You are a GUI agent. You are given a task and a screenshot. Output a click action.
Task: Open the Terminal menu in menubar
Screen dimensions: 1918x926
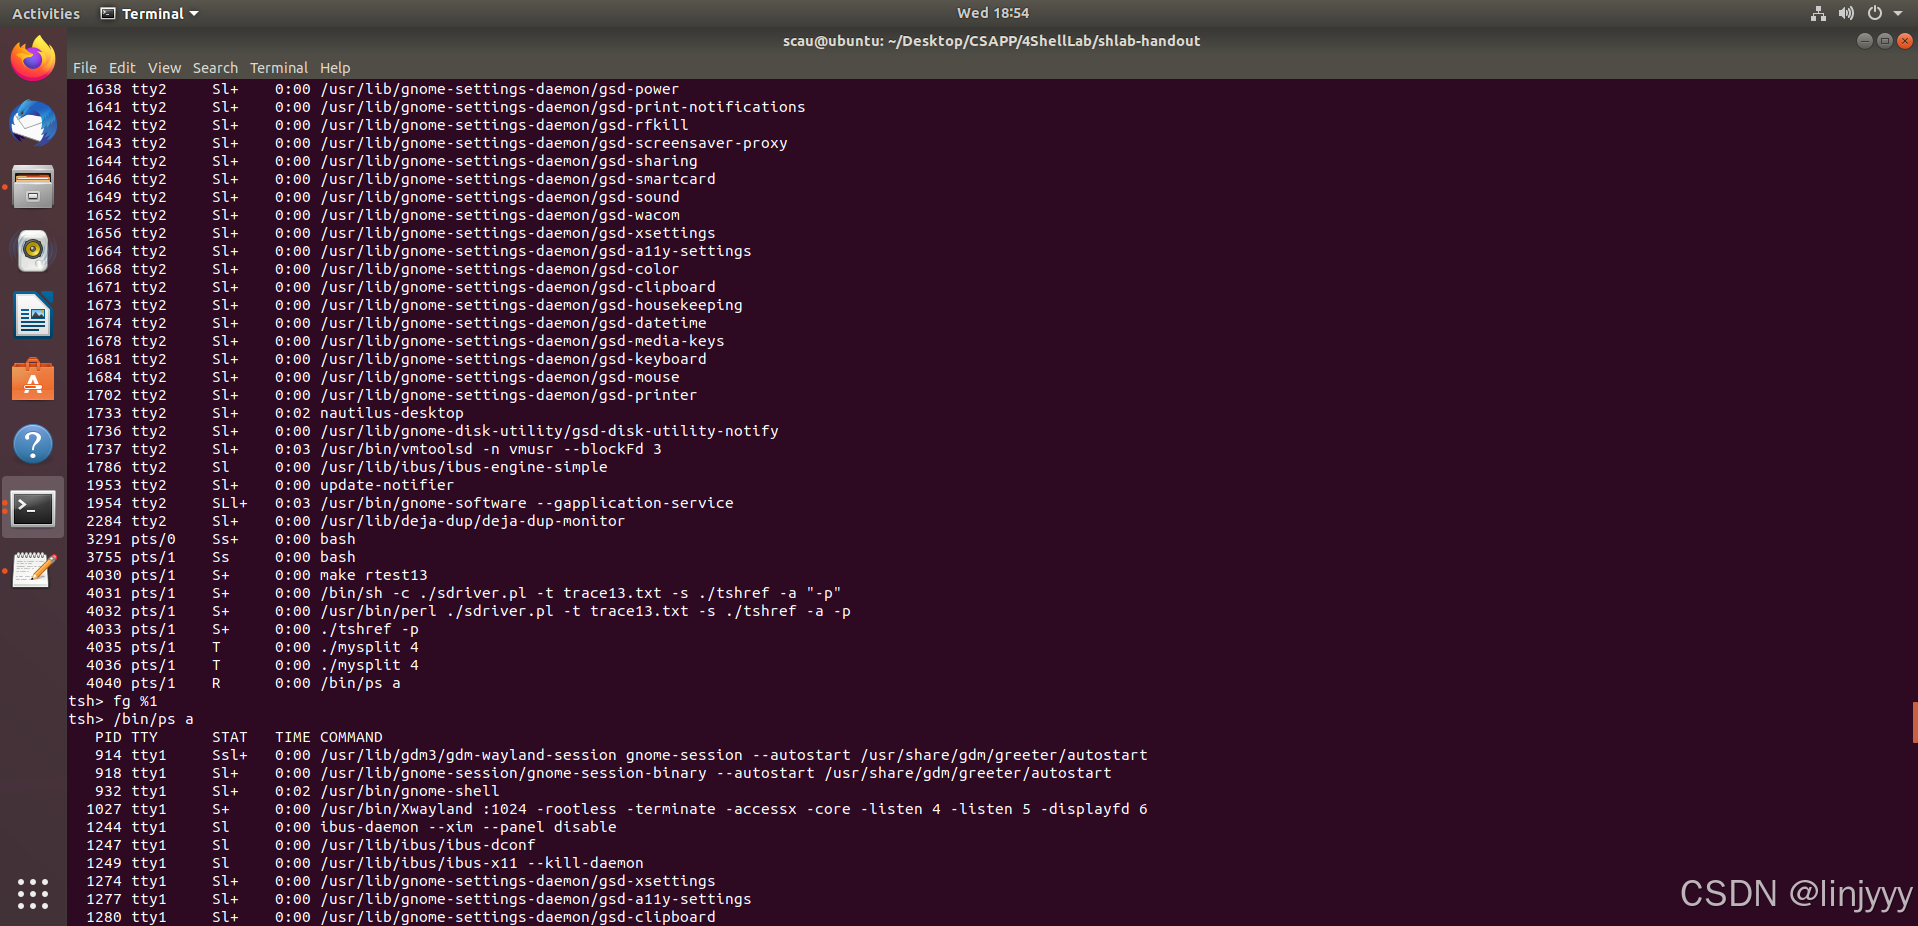pyautogui.click(x=279, y=68)
